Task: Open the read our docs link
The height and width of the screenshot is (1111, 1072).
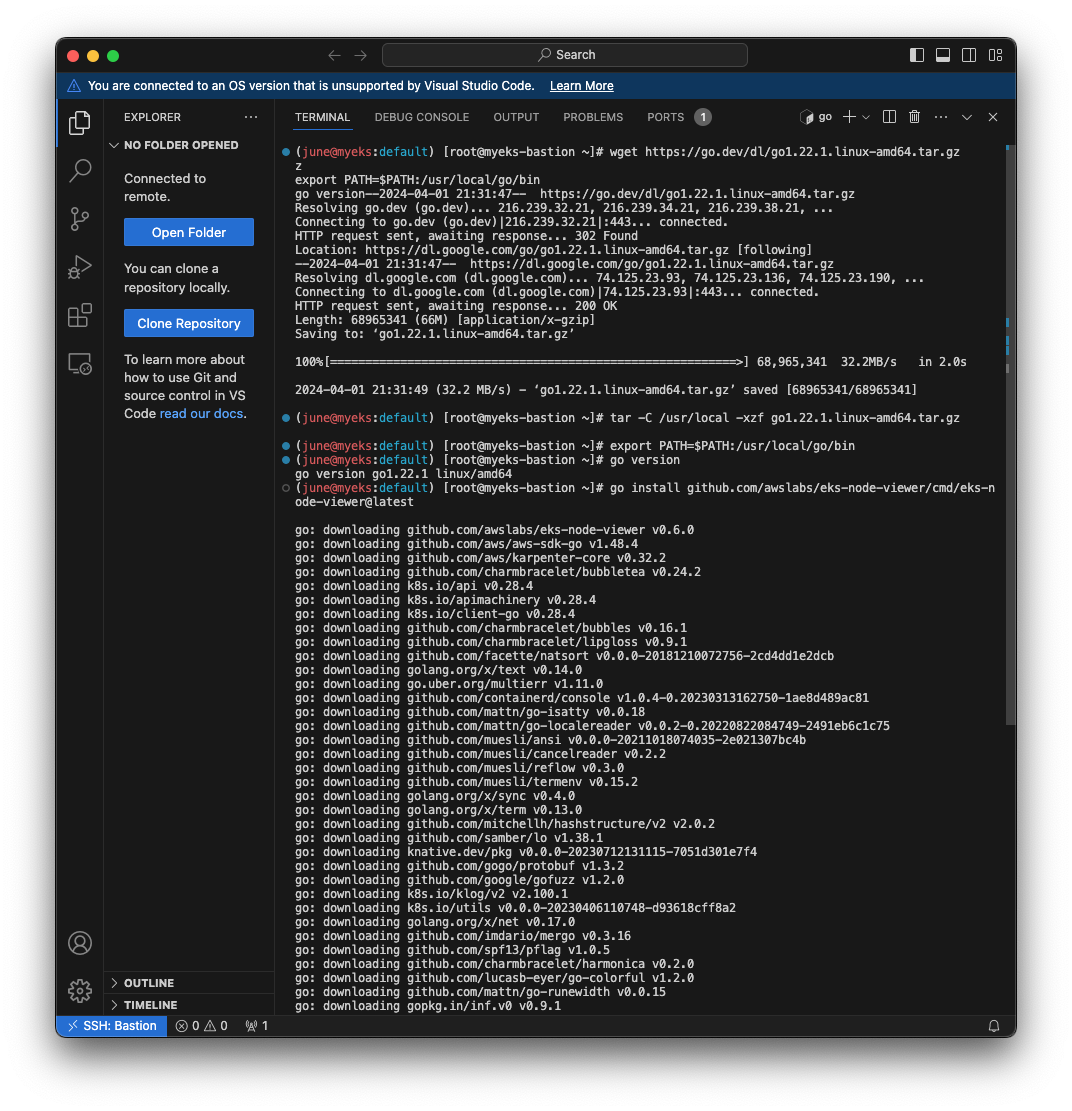Action: tap(201, 414)
